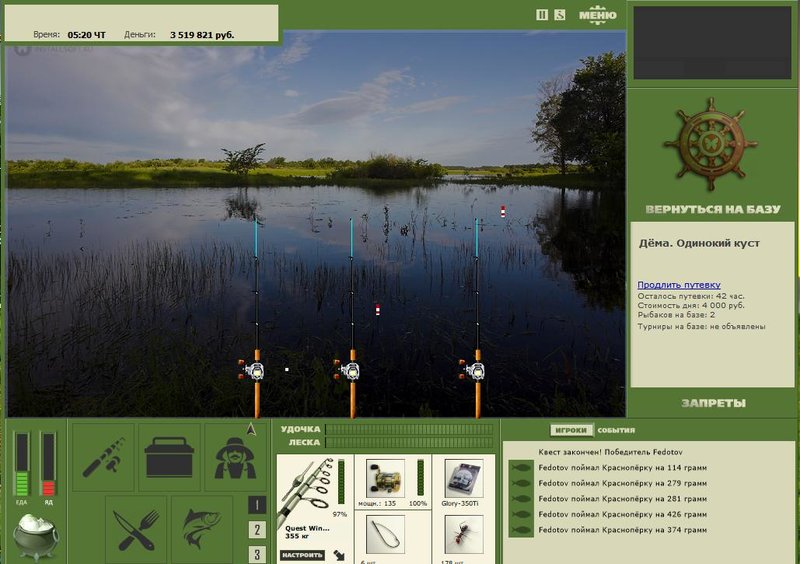Click the fish icon beside 374 грамм entry

tap(520, 530)
